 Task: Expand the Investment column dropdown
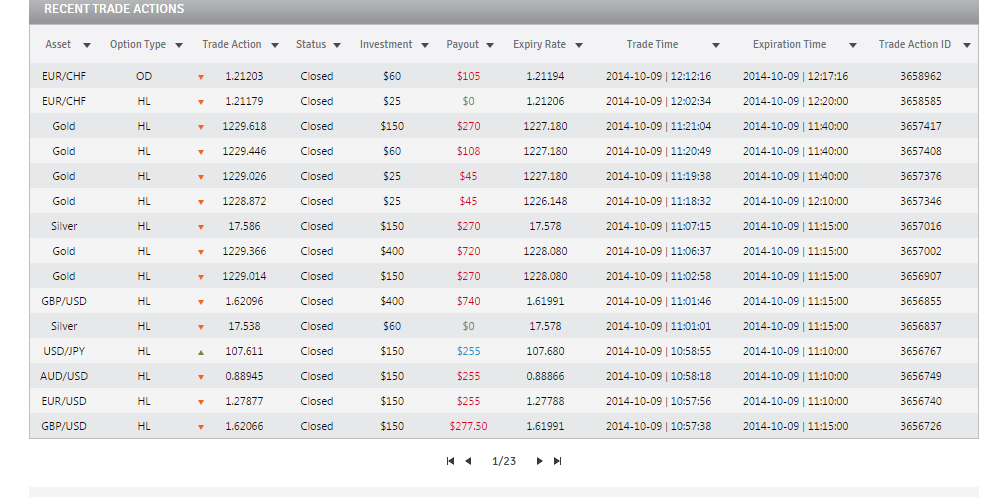(425, 45)
